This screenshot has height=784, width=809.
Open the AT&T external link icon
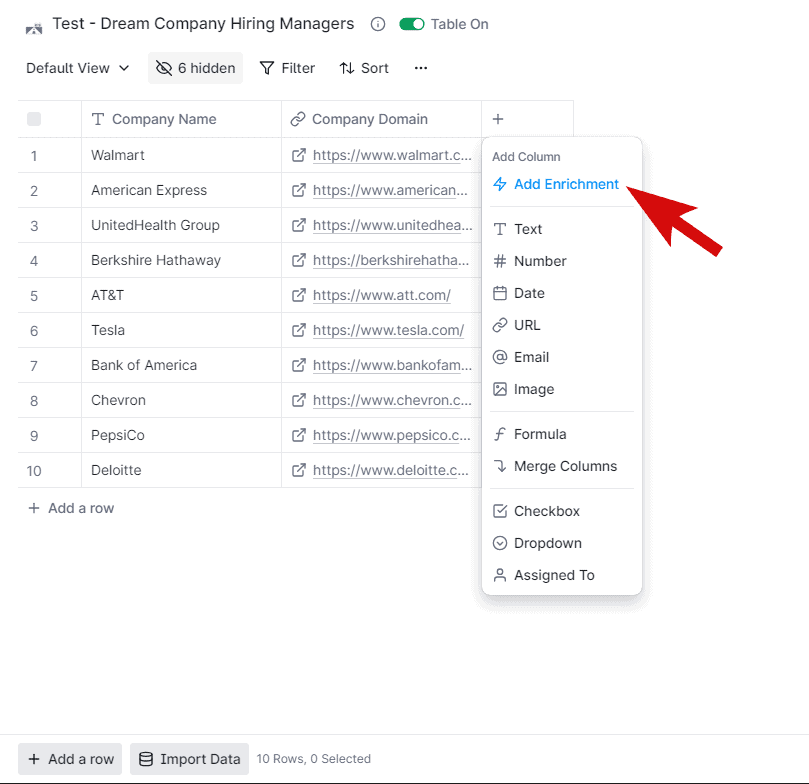pos(299,296)
